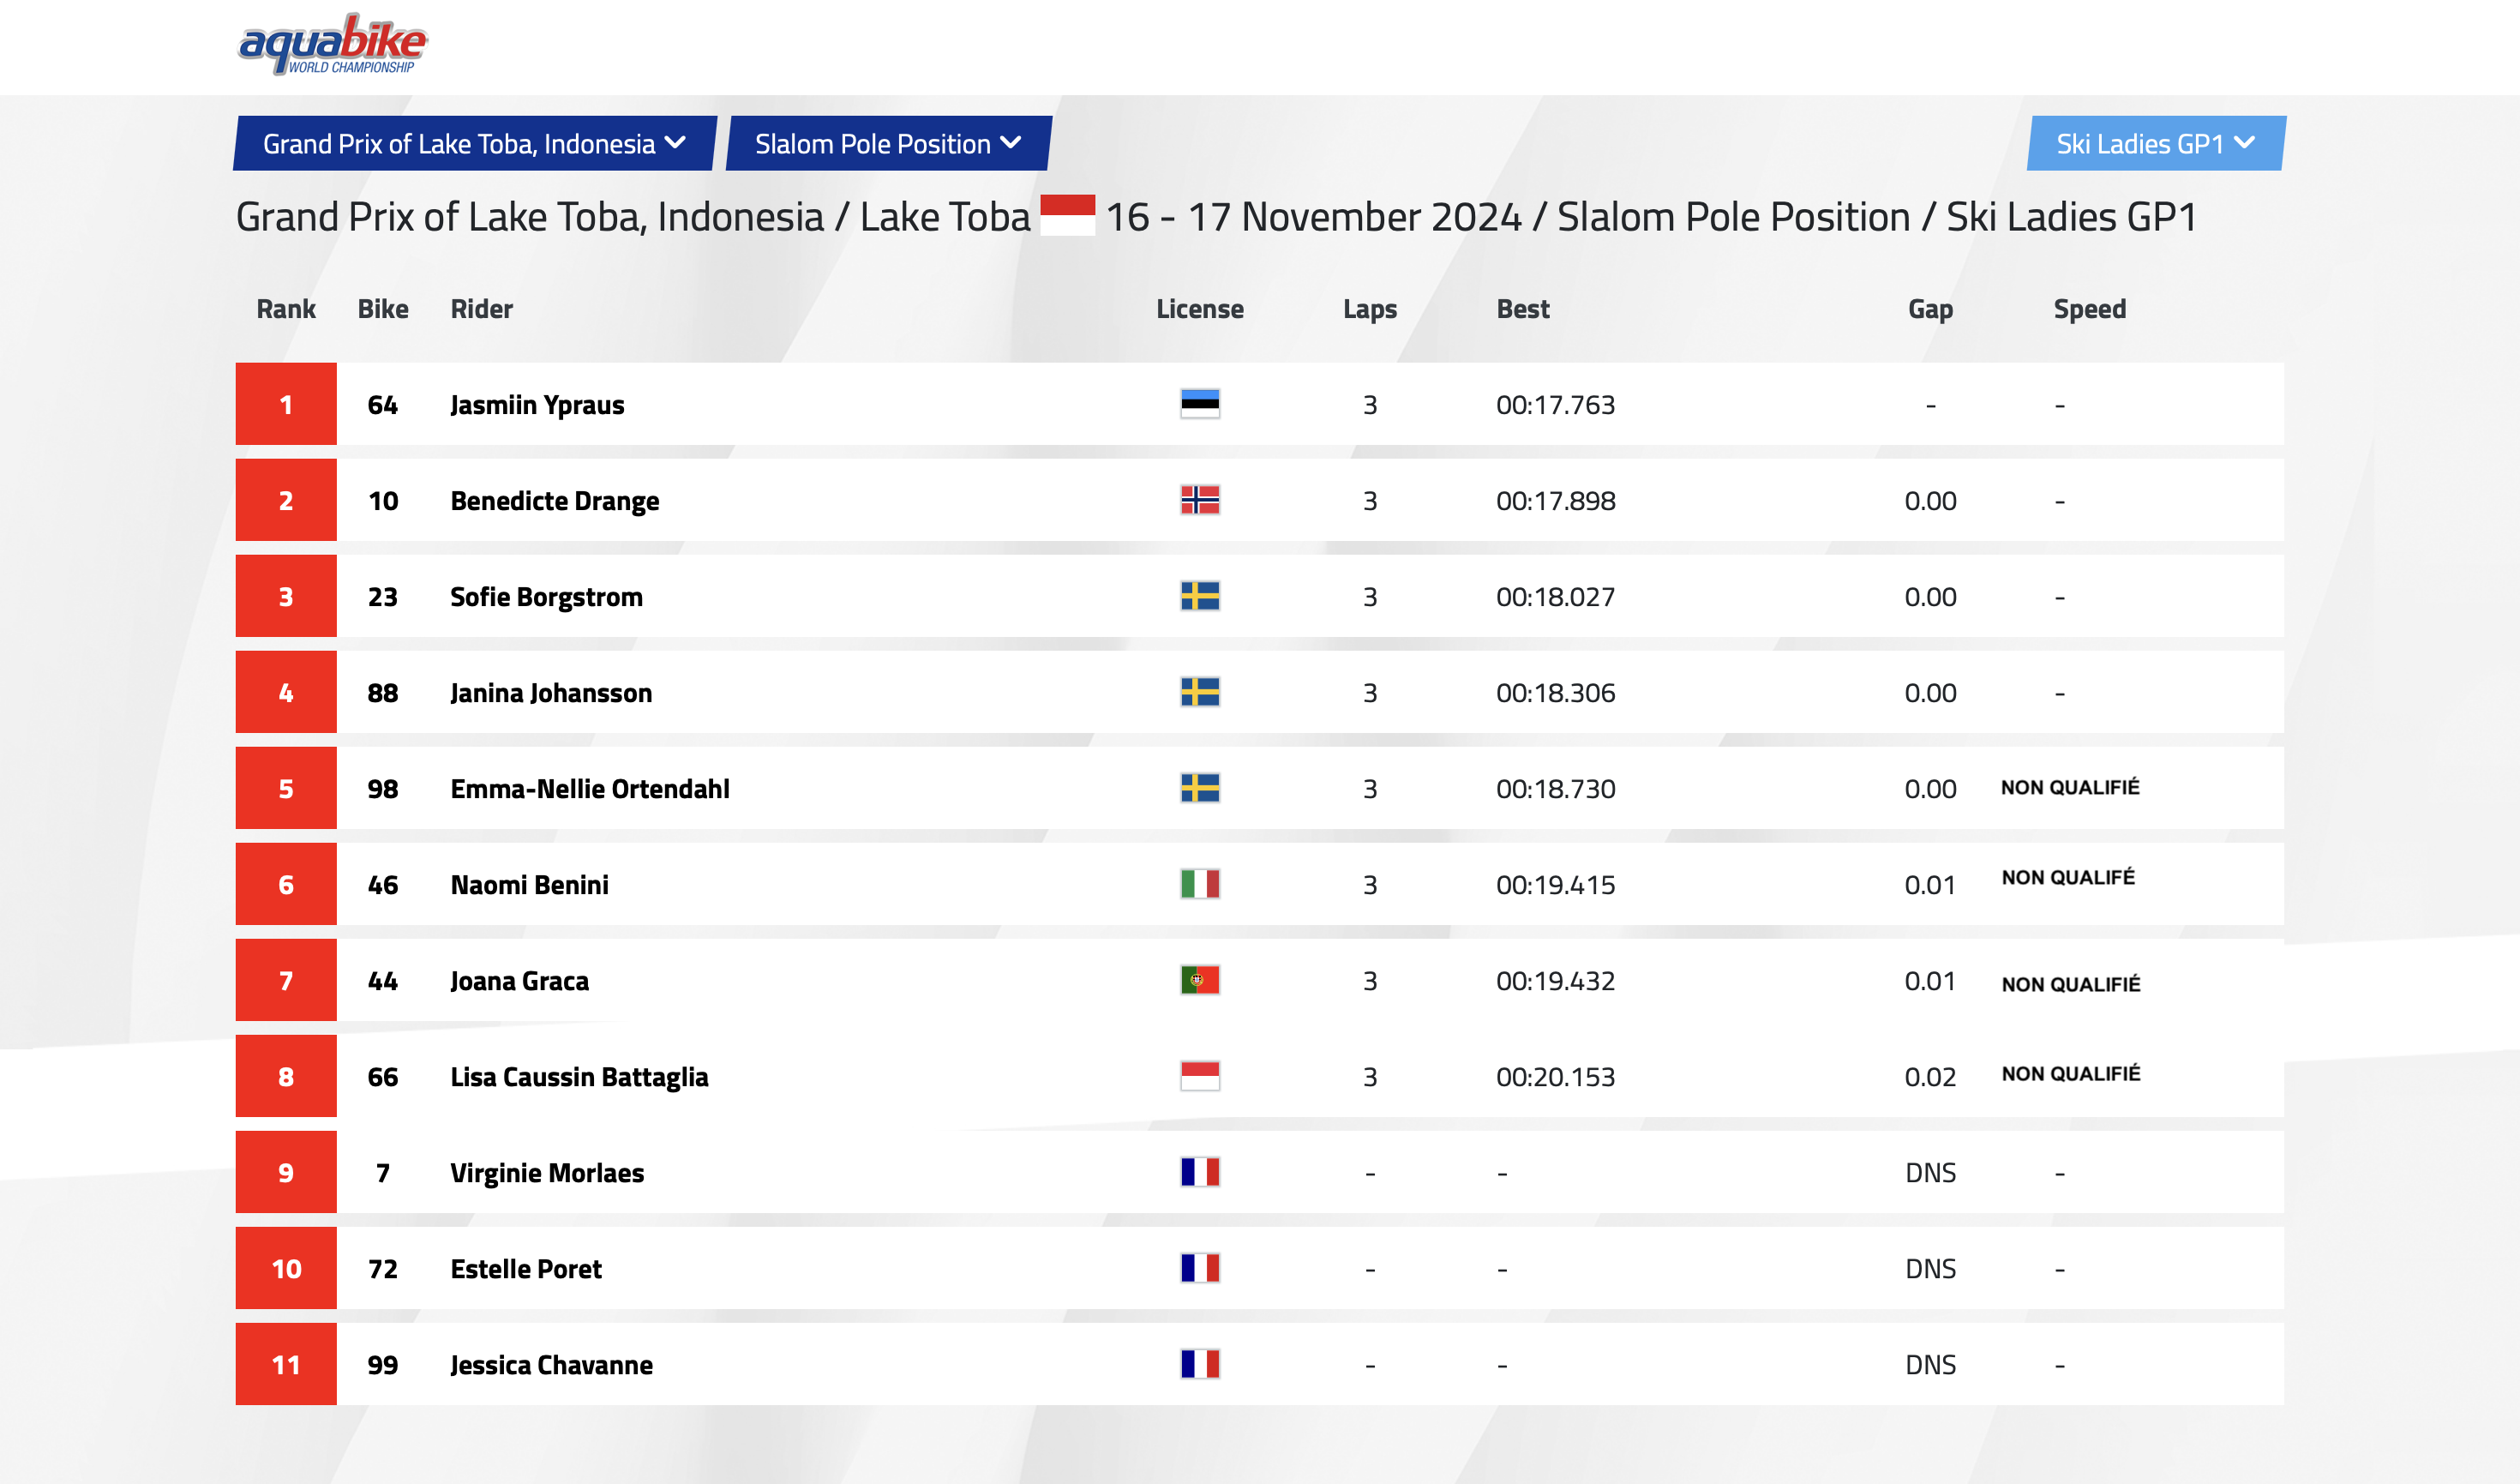Click the red rank 2 badge
This screenshot has height=1484, width=2520.
[x=286, y=500]
